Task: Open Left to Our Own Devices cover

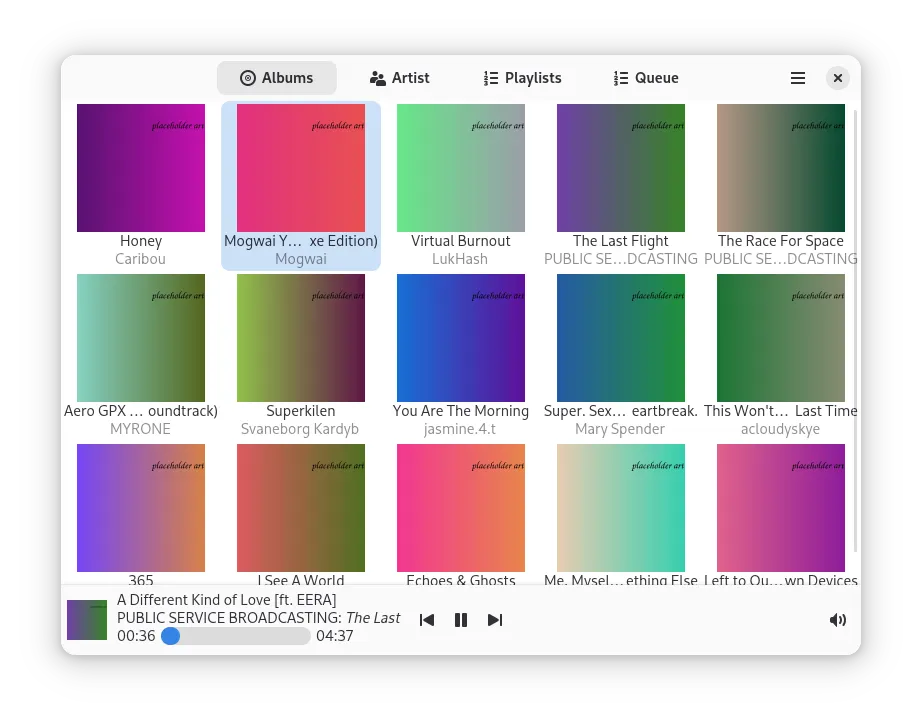Action: coord(781,508)
